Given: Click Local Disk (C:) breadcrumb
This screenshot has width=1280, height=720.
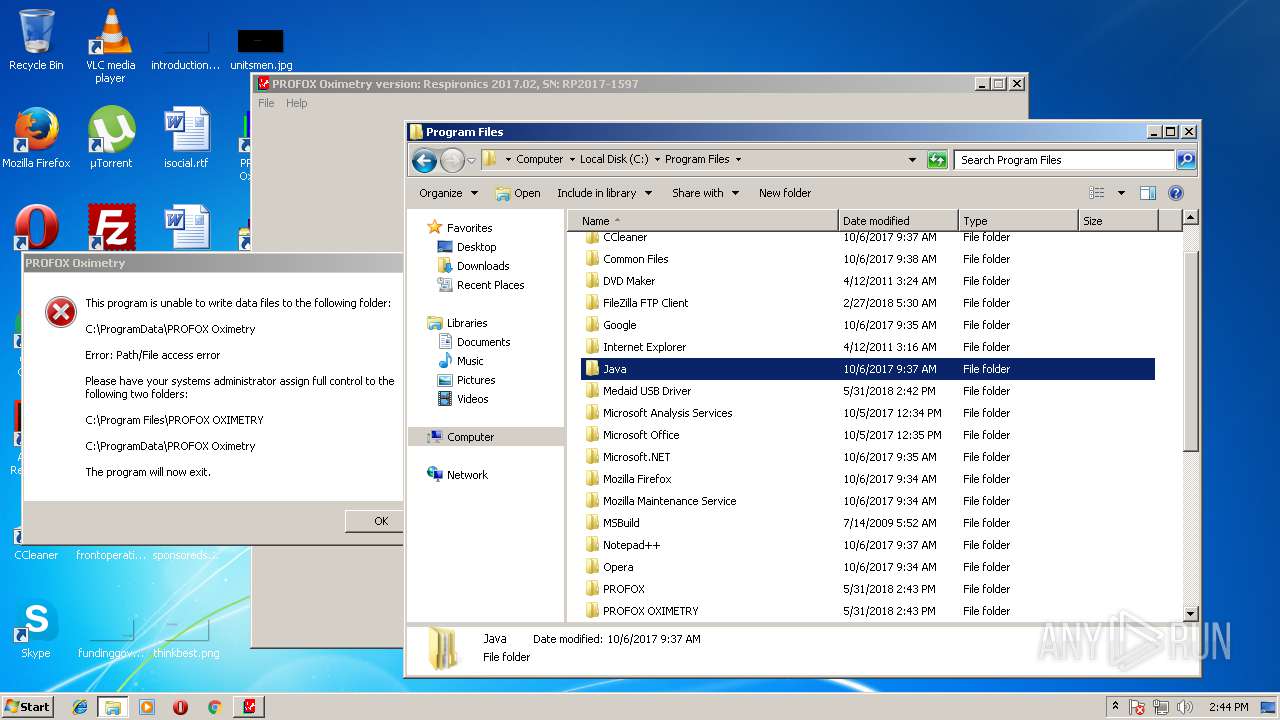Looking at the screenshot, I should [614, 159].
